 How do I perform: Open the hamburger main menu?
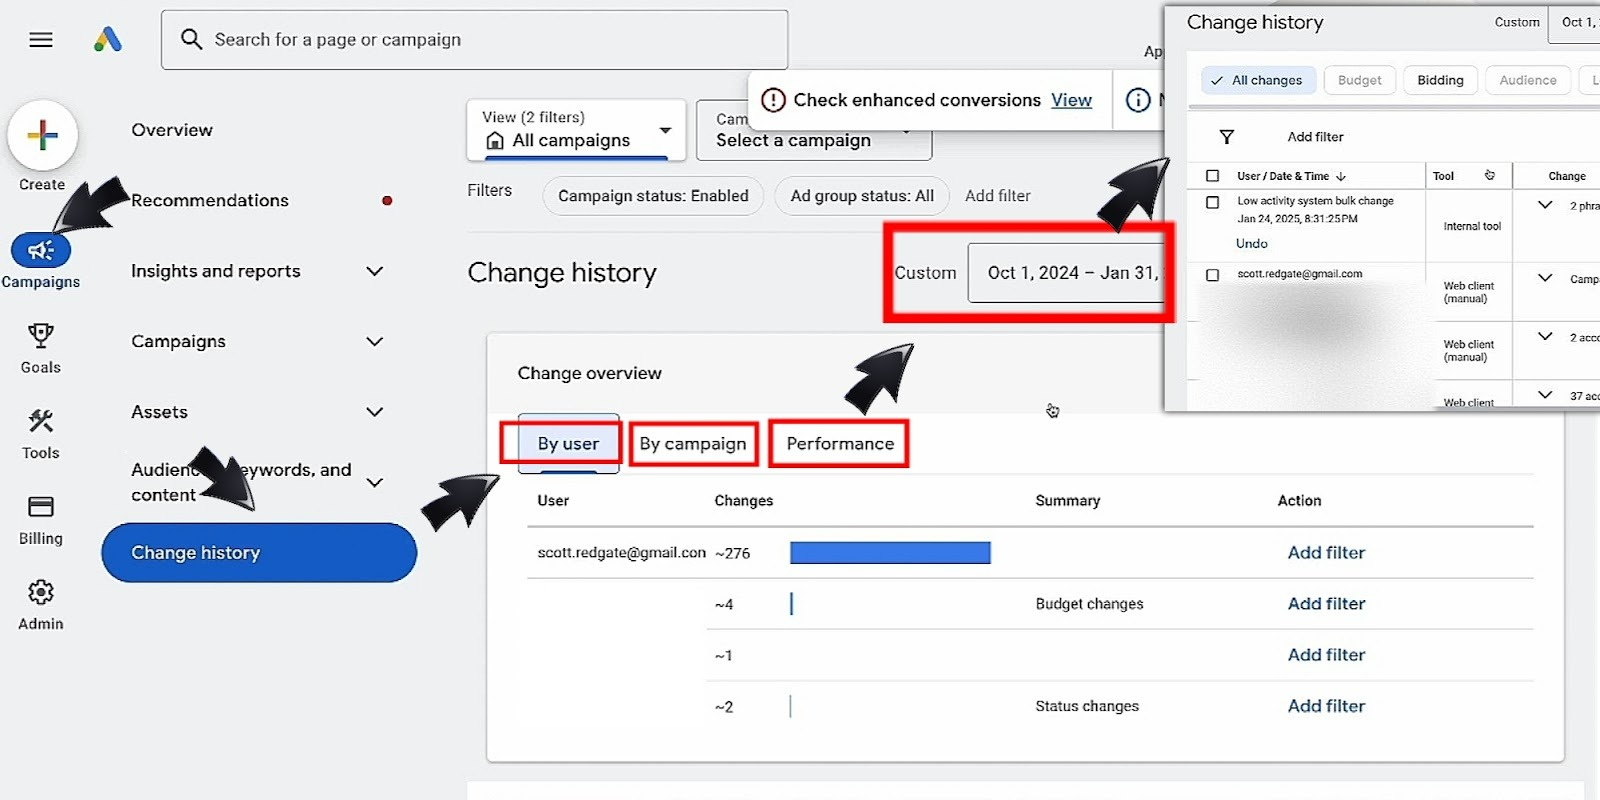click(x=41, y=40)
